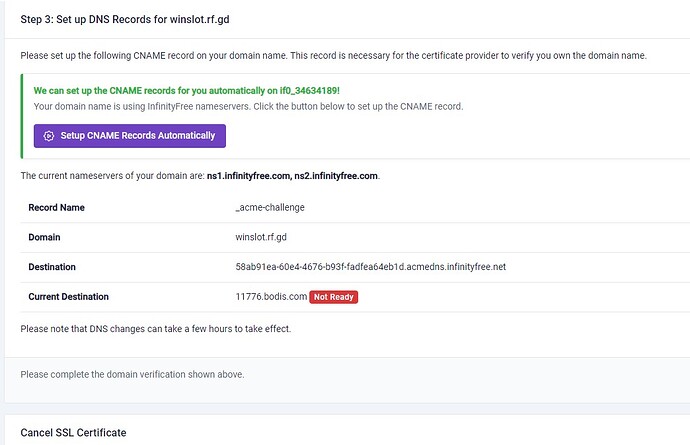Click the Record Name row label
Screen dimensions: 690x445
(x=57, y=207)
